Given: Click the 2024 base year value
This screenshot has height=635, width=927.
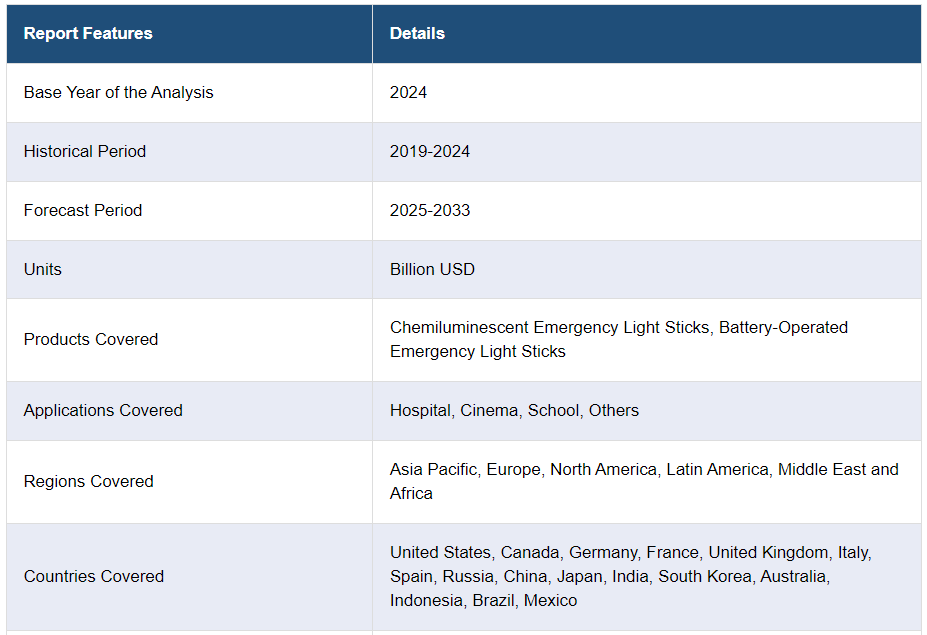Looking at the screenshot, I should click(408, 93).
